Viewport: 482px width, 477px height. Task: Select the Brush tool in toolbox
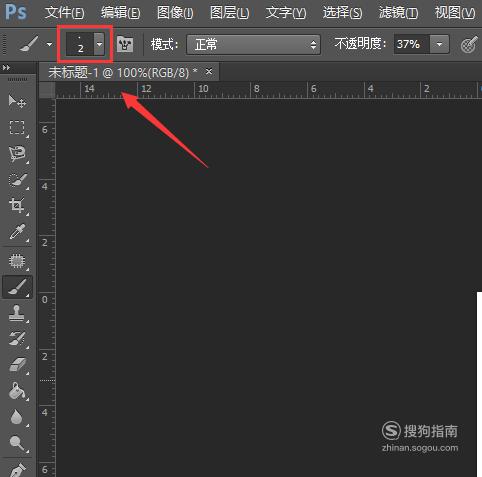(x=17, y=287)
